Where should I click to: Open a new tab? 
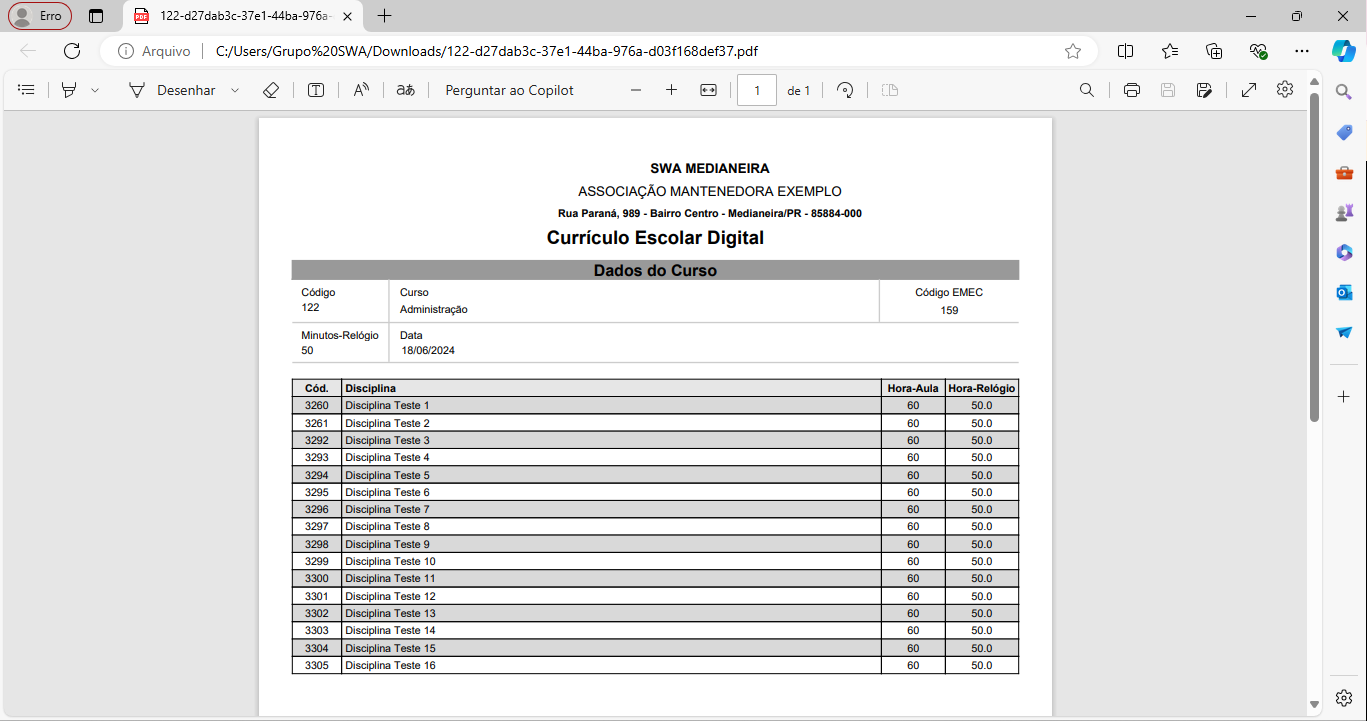click(384, 16)
